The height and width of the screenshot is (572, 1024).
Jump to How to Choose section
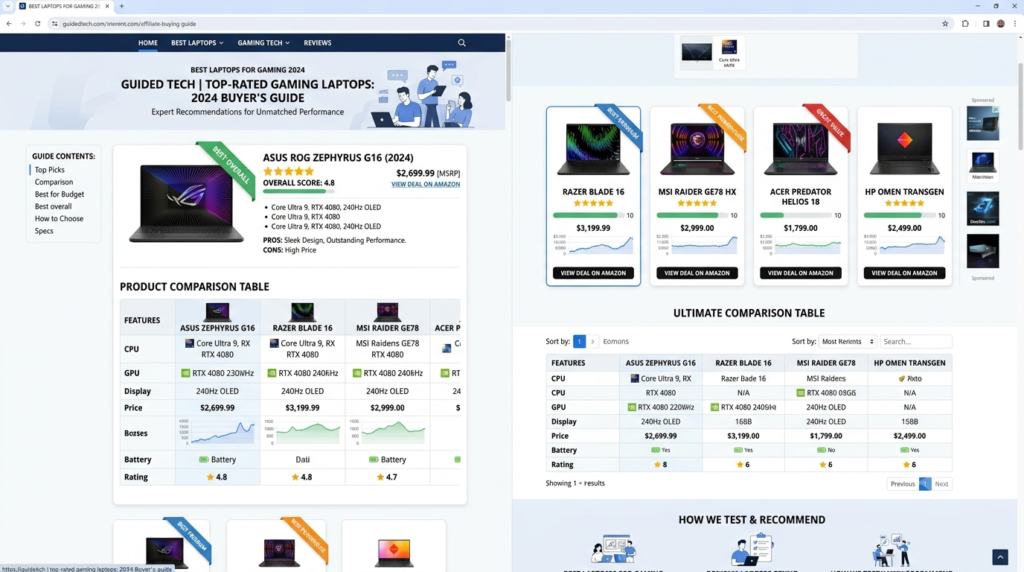59,219
